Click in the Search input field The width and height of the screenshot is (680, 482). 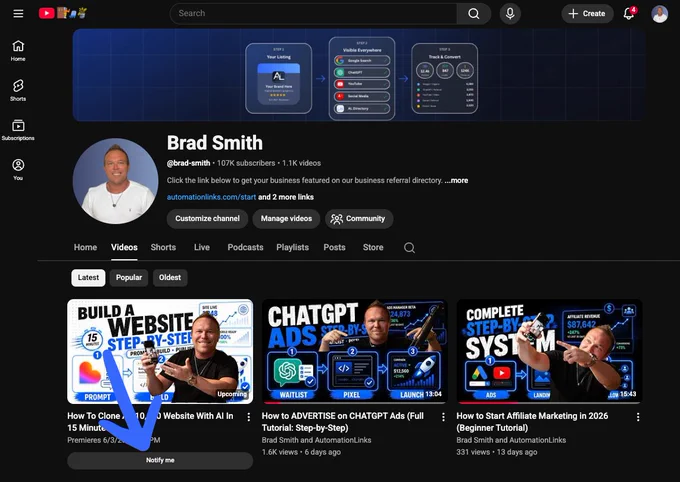tap(313, 13)
